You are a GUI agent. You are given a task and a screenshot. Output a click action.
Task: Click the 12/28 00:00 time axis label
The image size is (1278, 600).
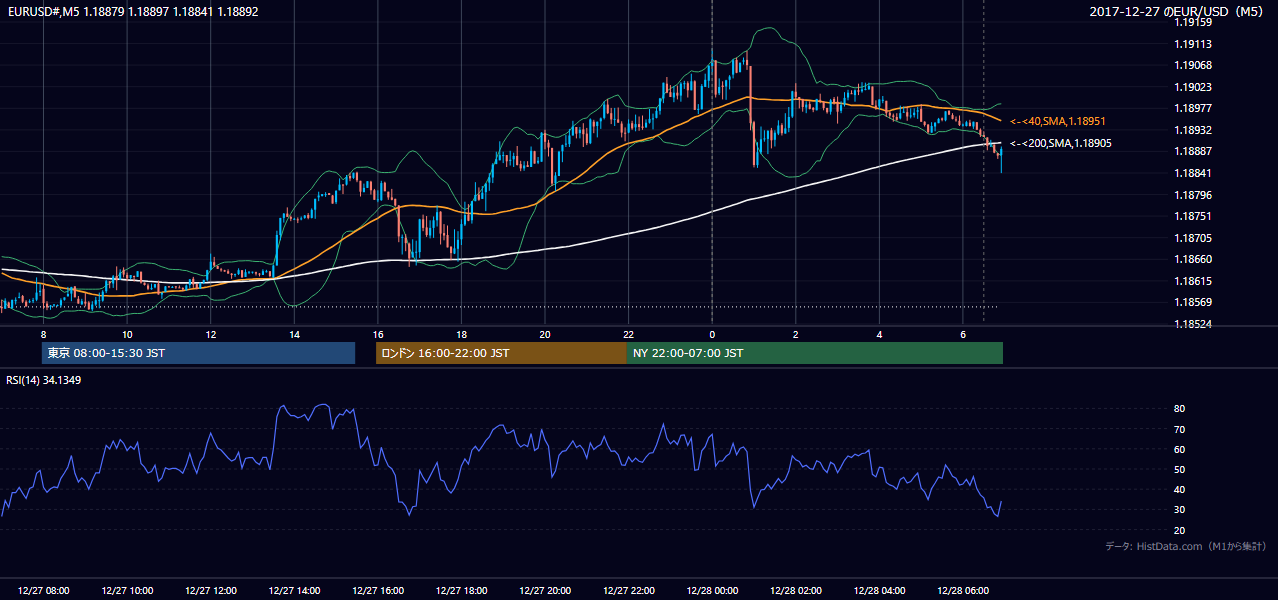click(712, 591)
